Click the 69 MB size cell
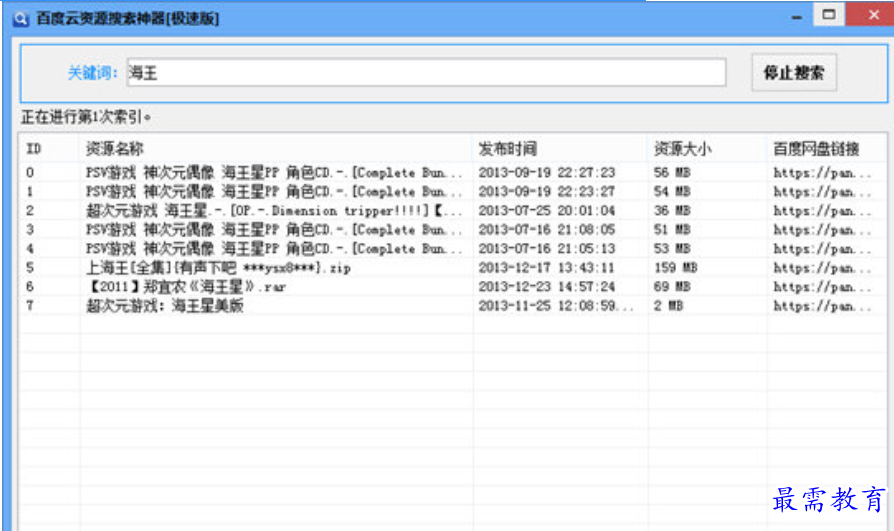 click(x=672, y=286)
